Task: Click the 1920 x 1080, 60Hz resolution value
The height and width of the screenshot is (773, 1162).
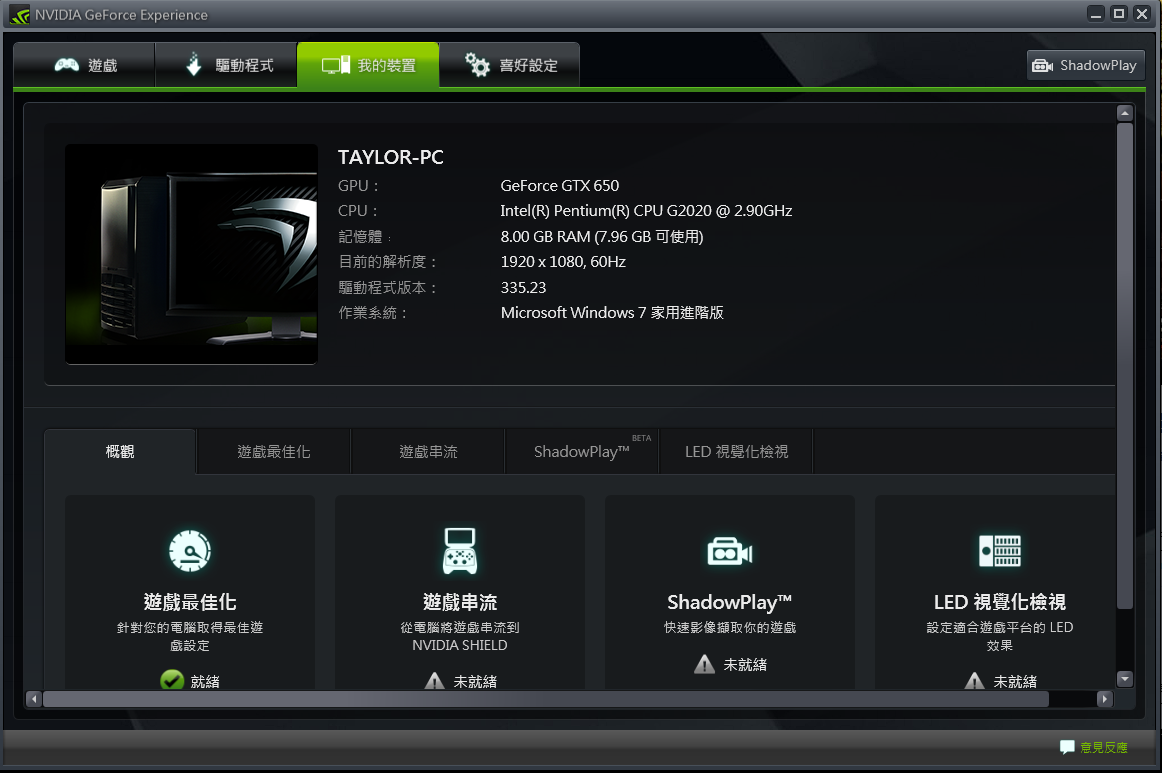Action: pos(563,262)
